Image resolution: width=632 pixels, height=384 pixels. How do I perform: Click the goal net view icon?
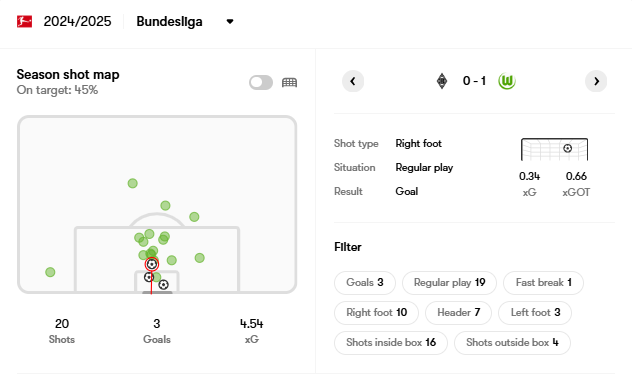[289, 83]
